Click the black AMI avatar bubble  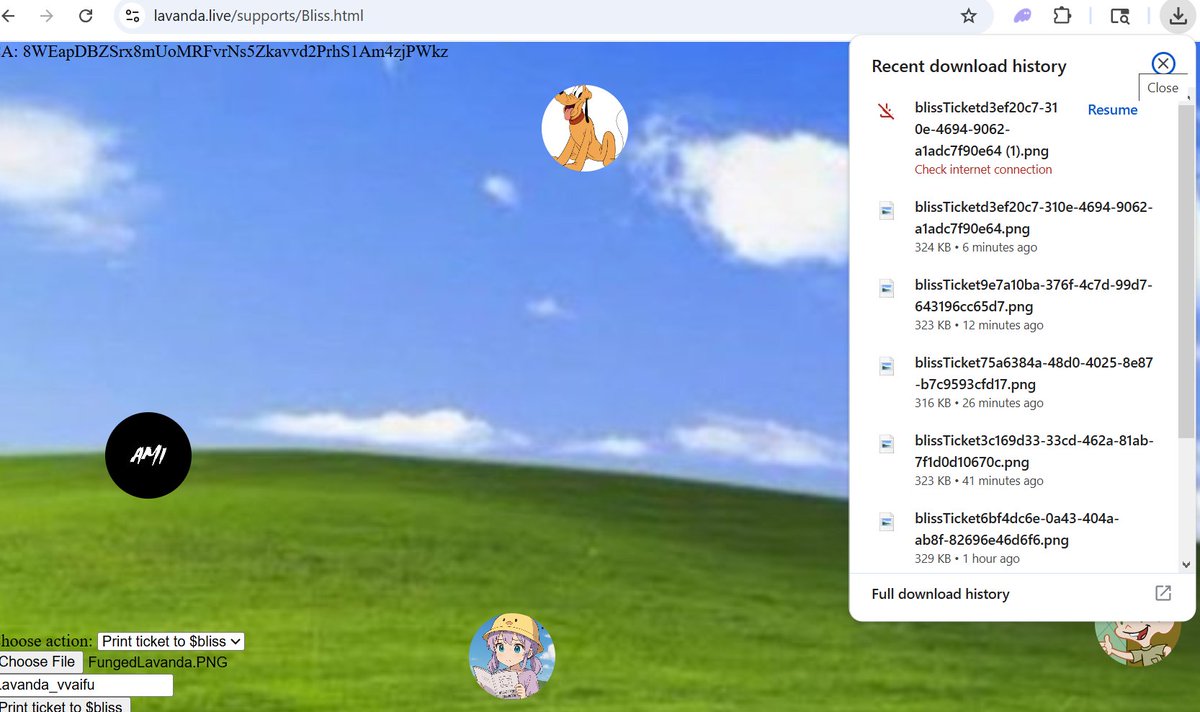coord(148,455)
